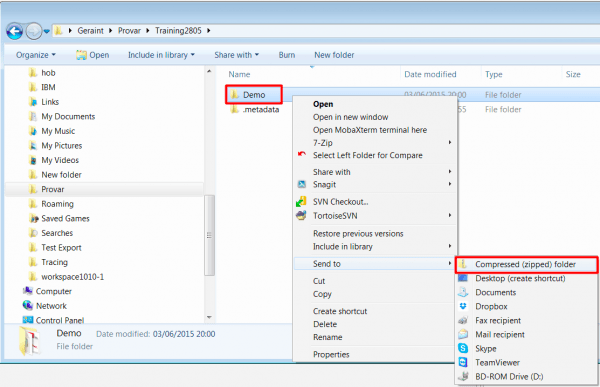Sort by Type column header

point(494,74)
